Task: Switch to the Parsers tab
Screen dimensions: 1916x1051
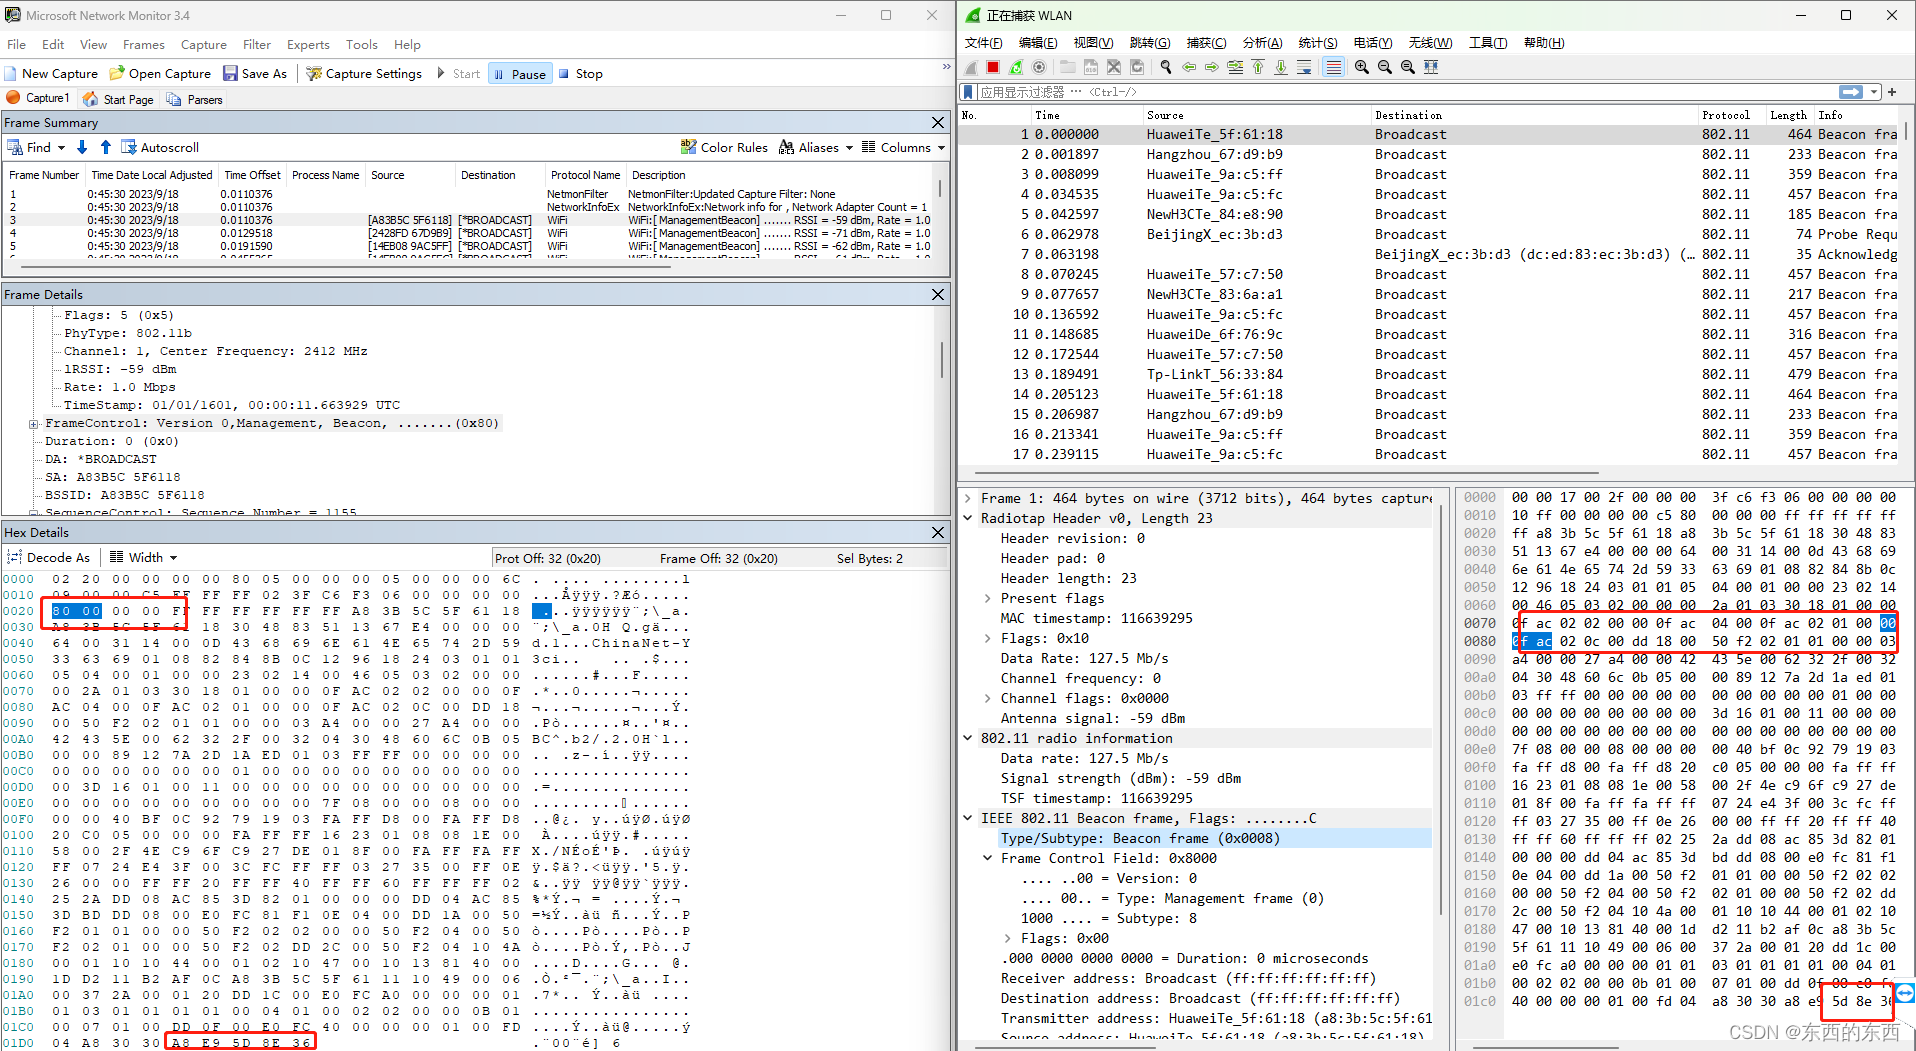Action: [x=195, y=99]
